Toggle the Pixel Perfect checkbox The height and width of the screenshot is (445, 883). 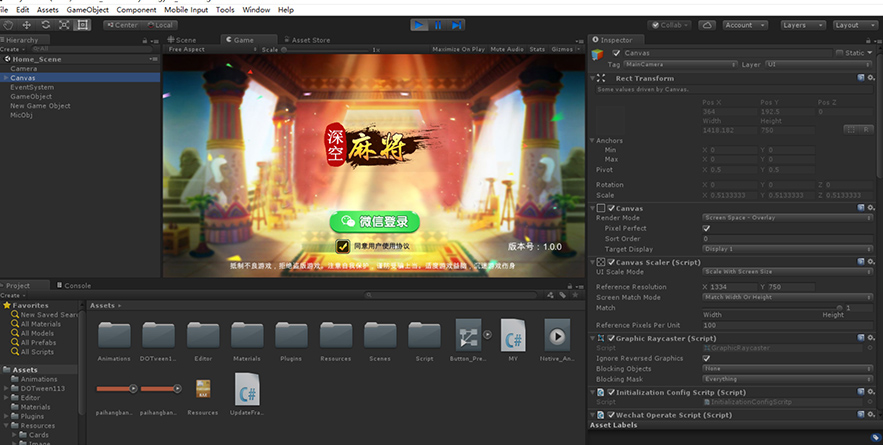click(707, 228)
